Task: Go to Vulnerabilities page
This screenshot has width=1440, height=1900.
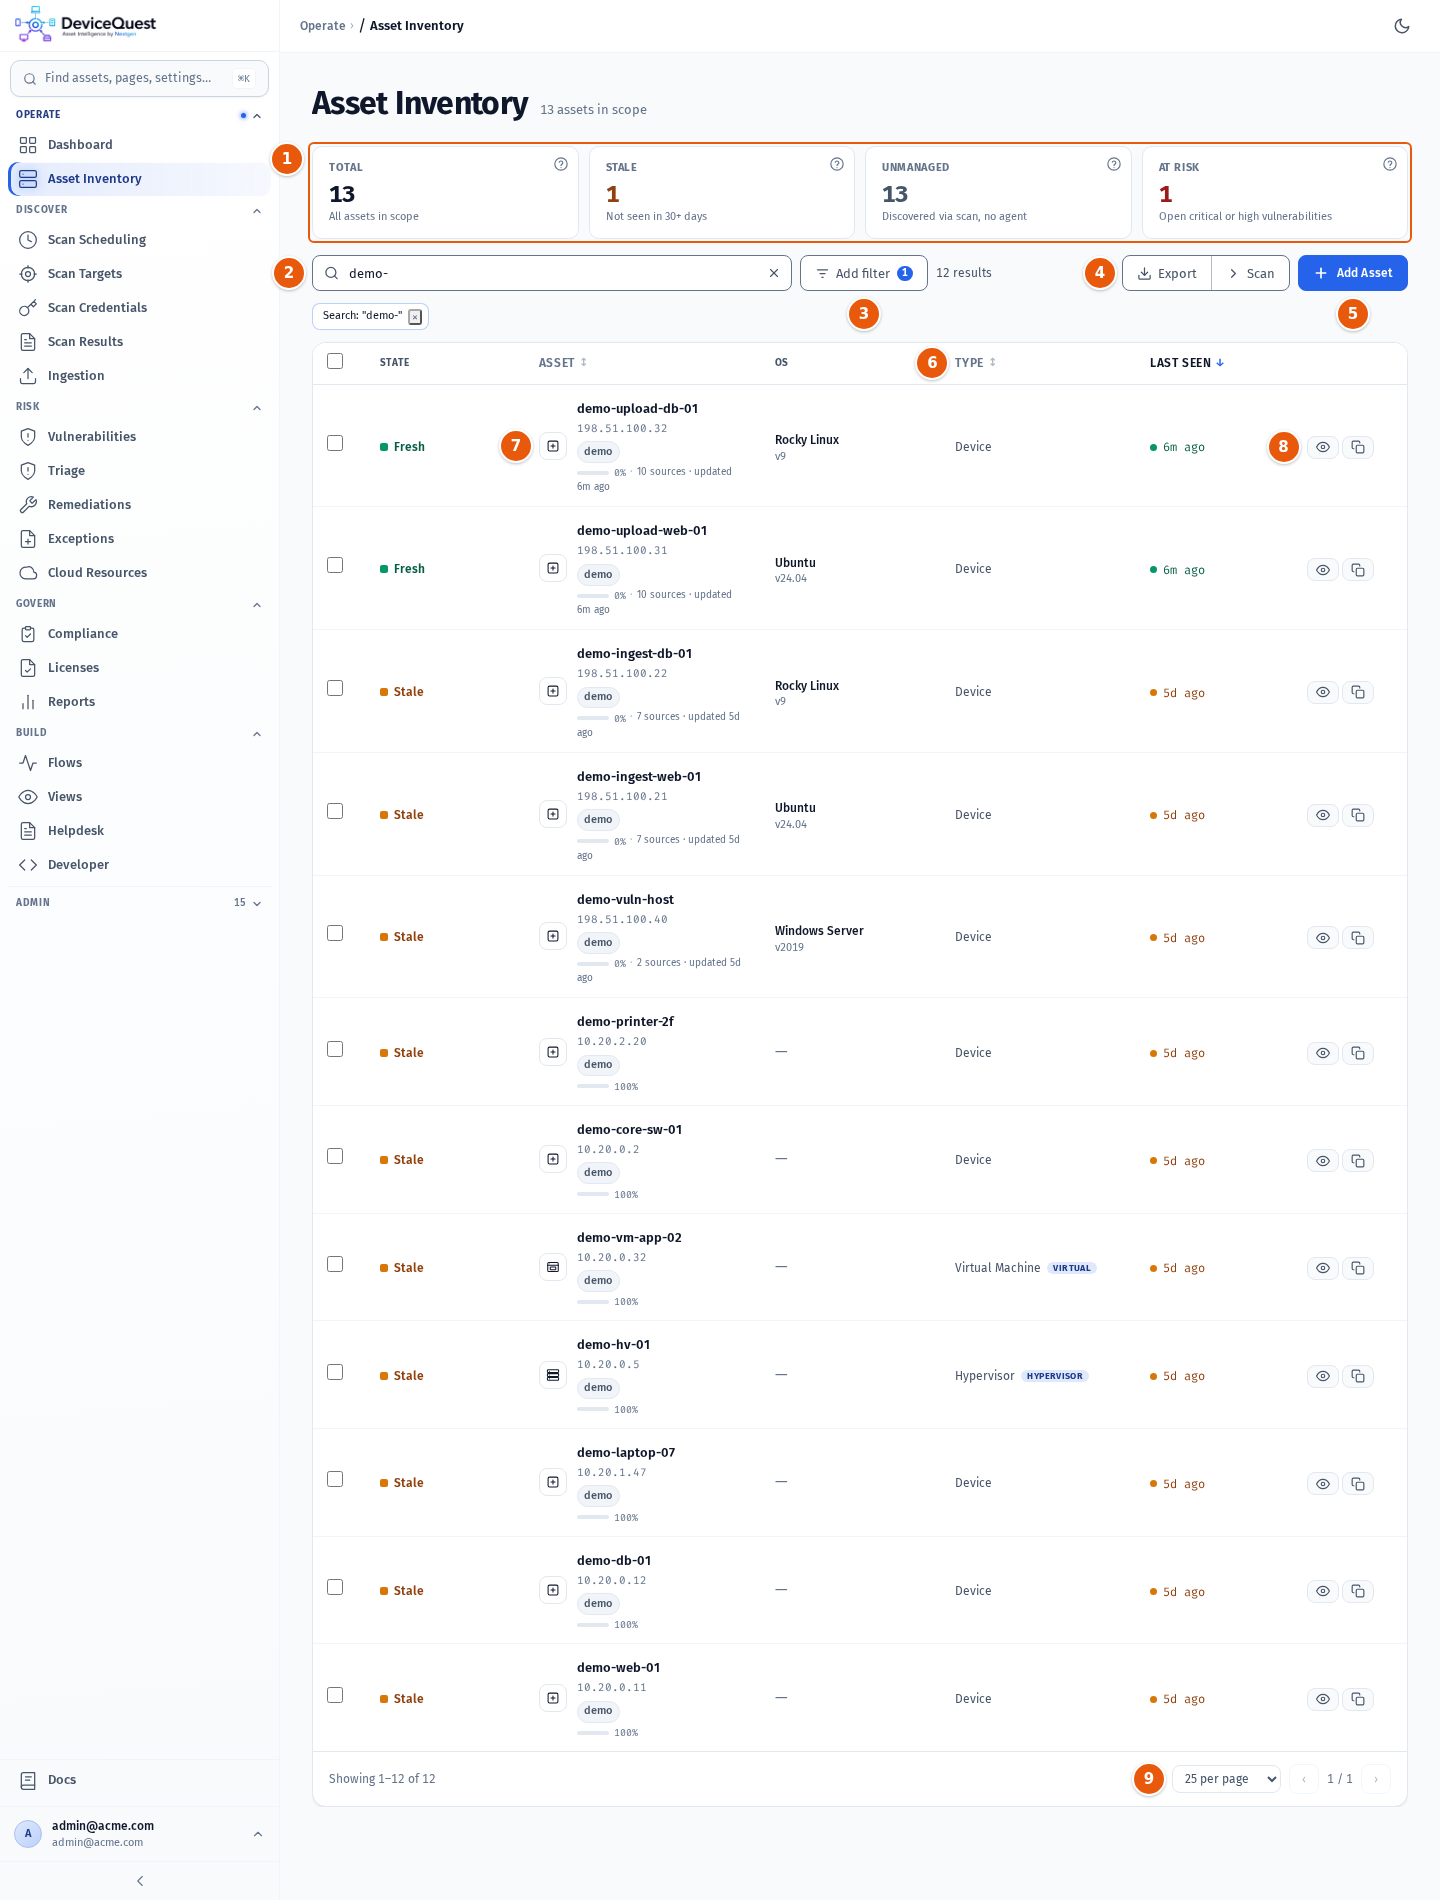Action: [x=139, y=437]
